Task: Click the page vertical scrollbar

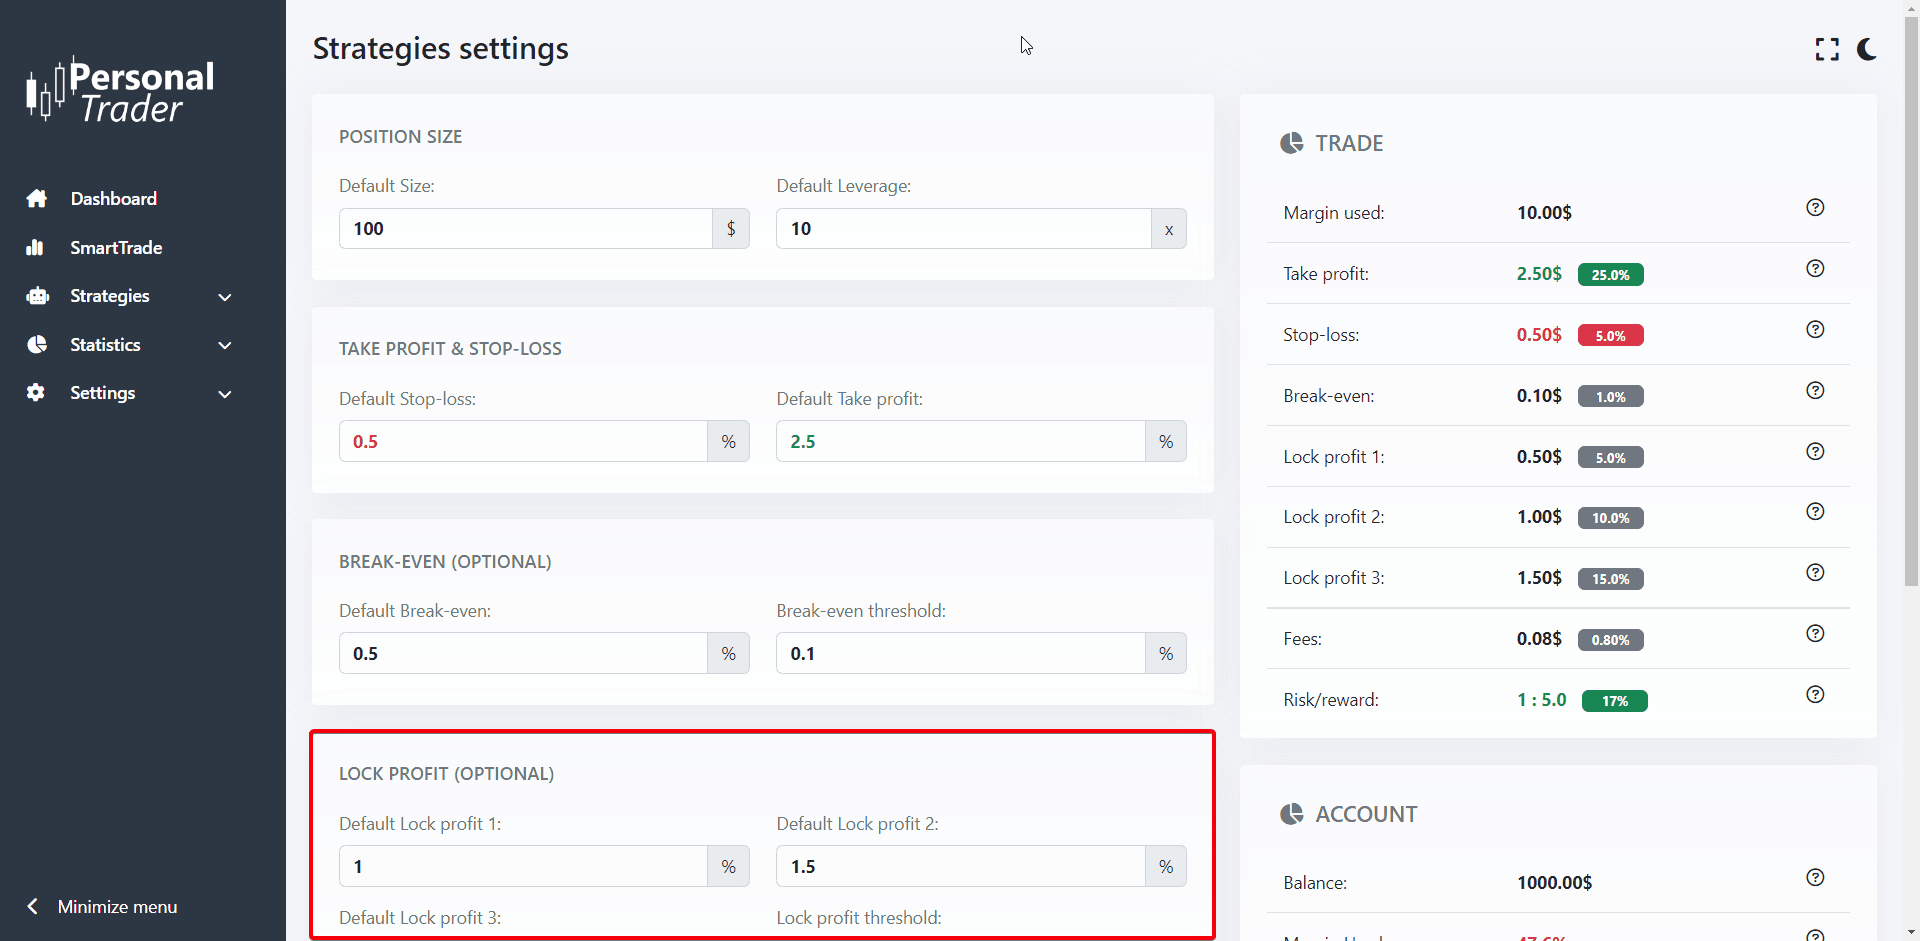Action: (1911, 300)
